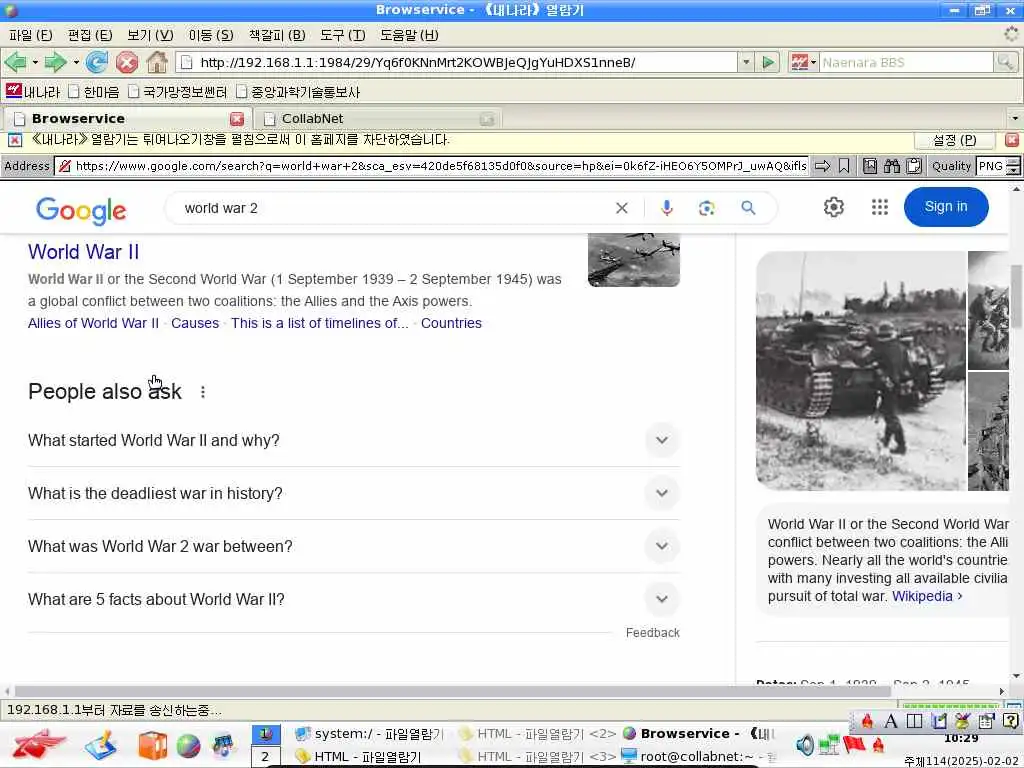Close the popup blocked notification bar

[x=1012, y=140]
